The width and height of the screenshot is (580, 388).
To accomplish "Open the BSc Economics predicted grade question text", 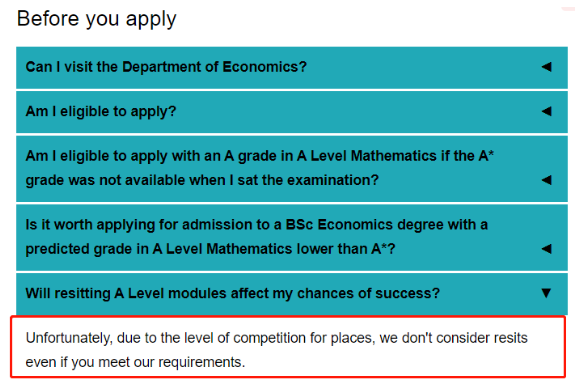I will (257, 237).
